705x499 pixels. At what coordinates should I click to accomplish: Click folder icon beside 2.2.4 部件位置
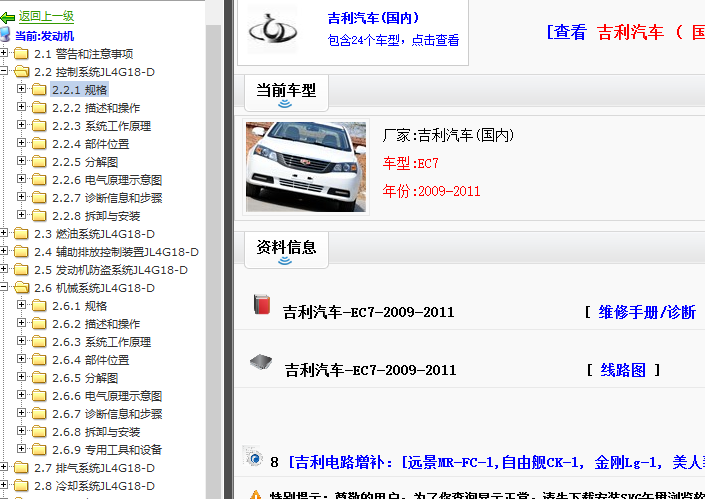point(39,144)
